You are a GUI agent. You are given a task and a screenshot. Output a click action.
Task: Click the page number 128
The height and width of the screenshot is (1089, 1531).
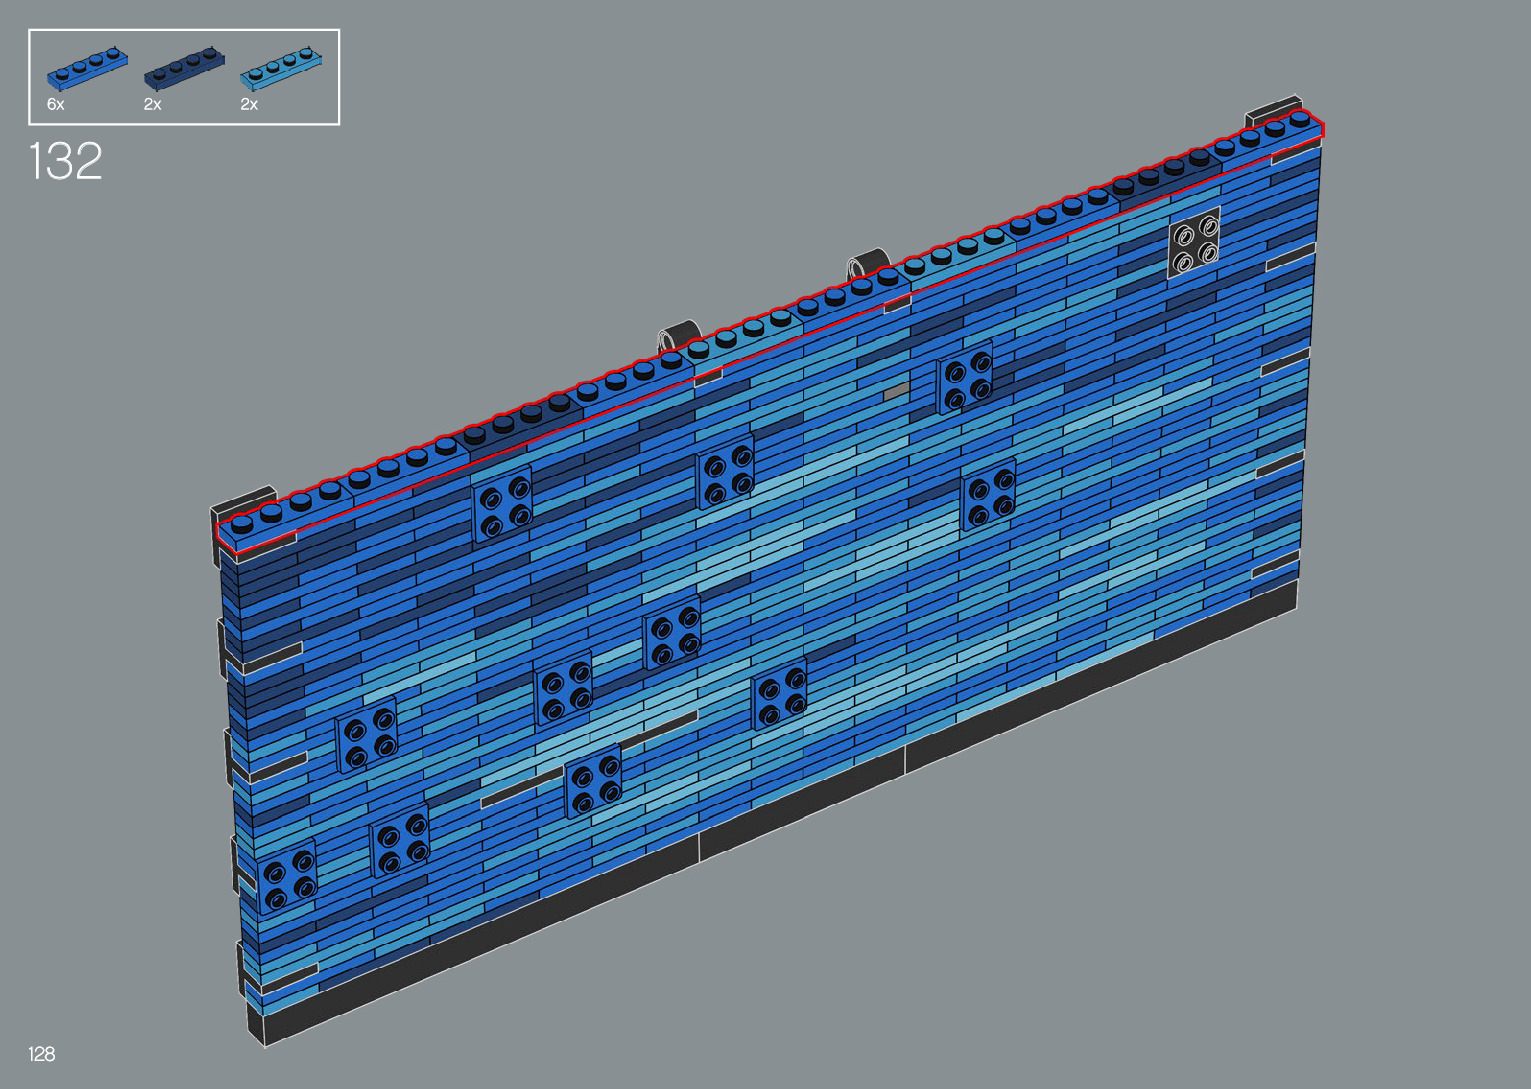42,1053
